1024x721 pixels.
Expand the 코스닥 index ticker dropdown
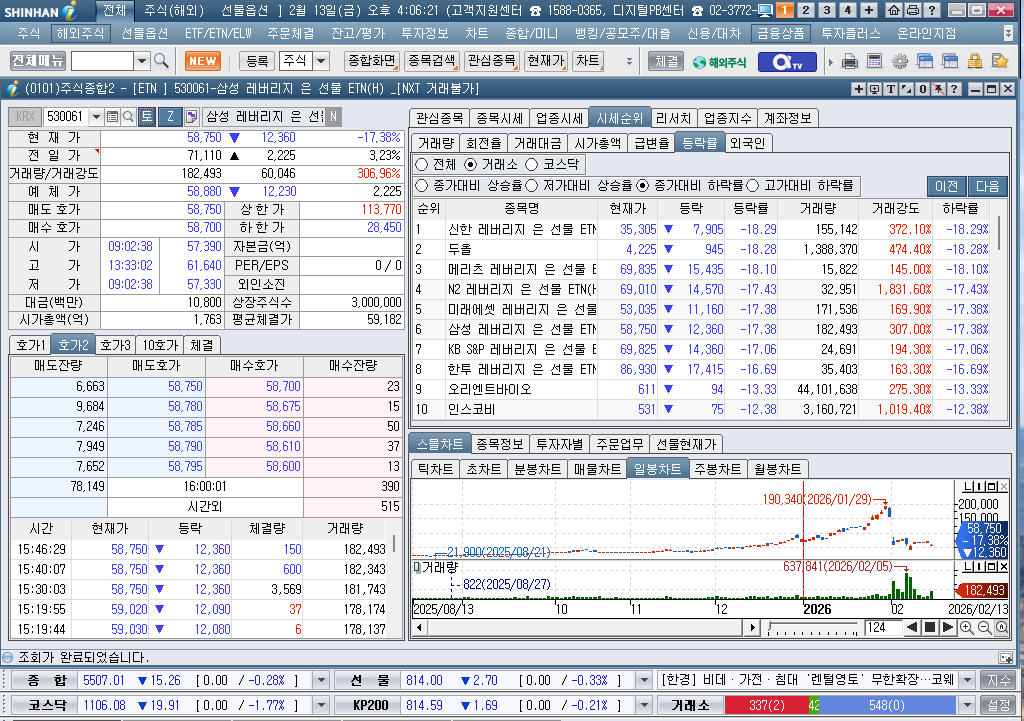(x=321, y=705)
